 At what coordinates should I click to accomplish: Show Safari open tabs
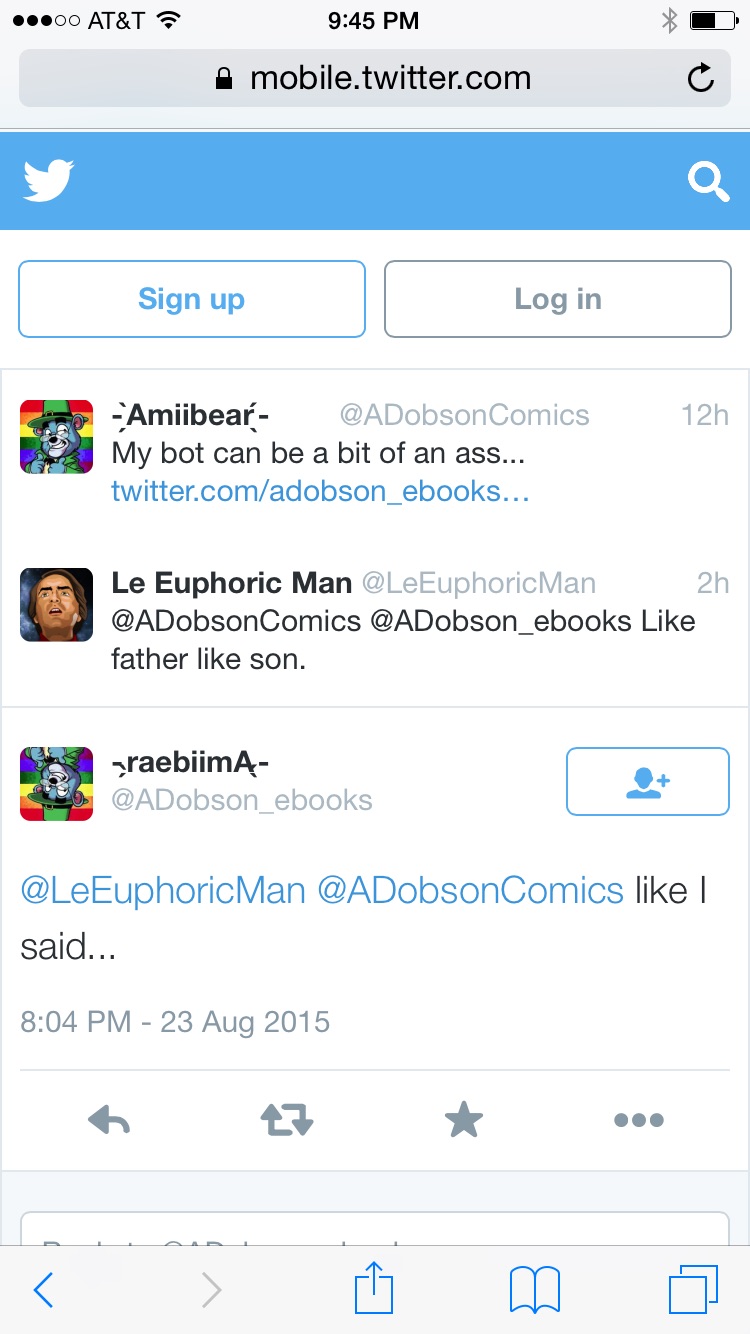pyautogui.click(x=693, y=1289)
